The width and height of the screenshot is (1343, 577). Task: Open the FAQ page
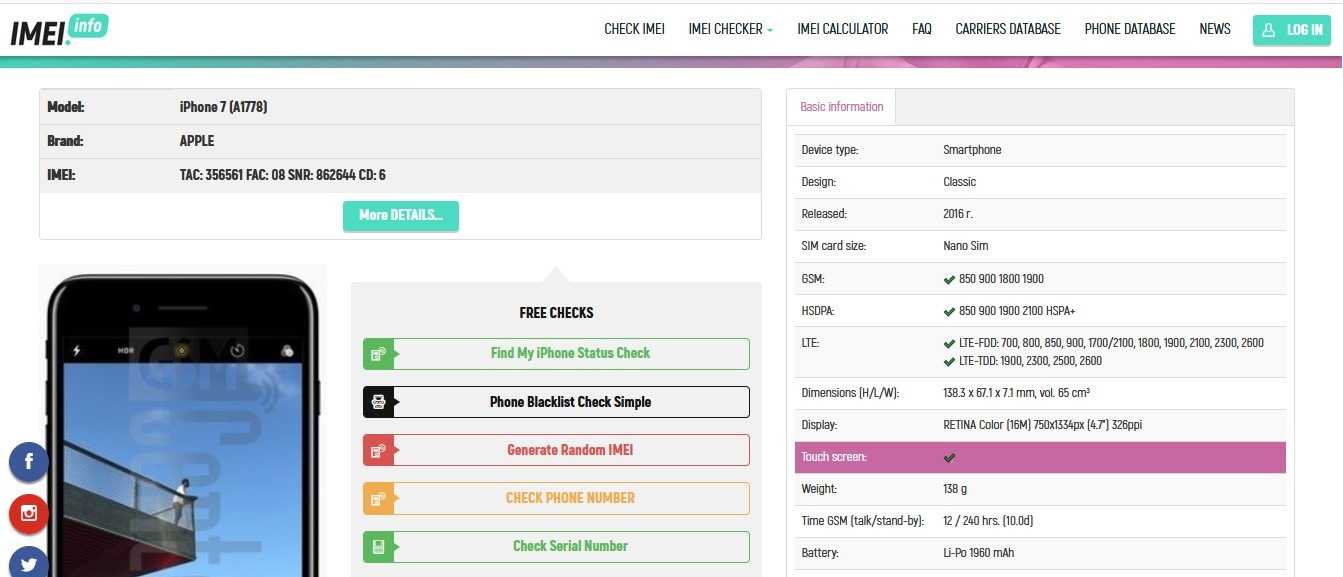point(921,29)
